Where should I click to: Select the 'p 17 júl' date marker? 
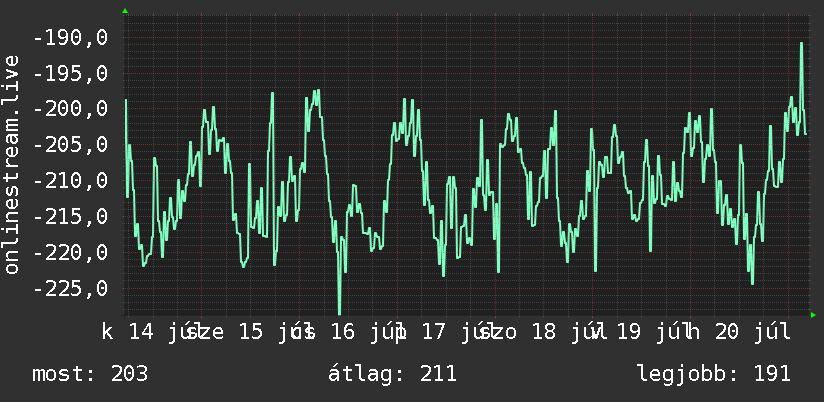click(444, 332)
